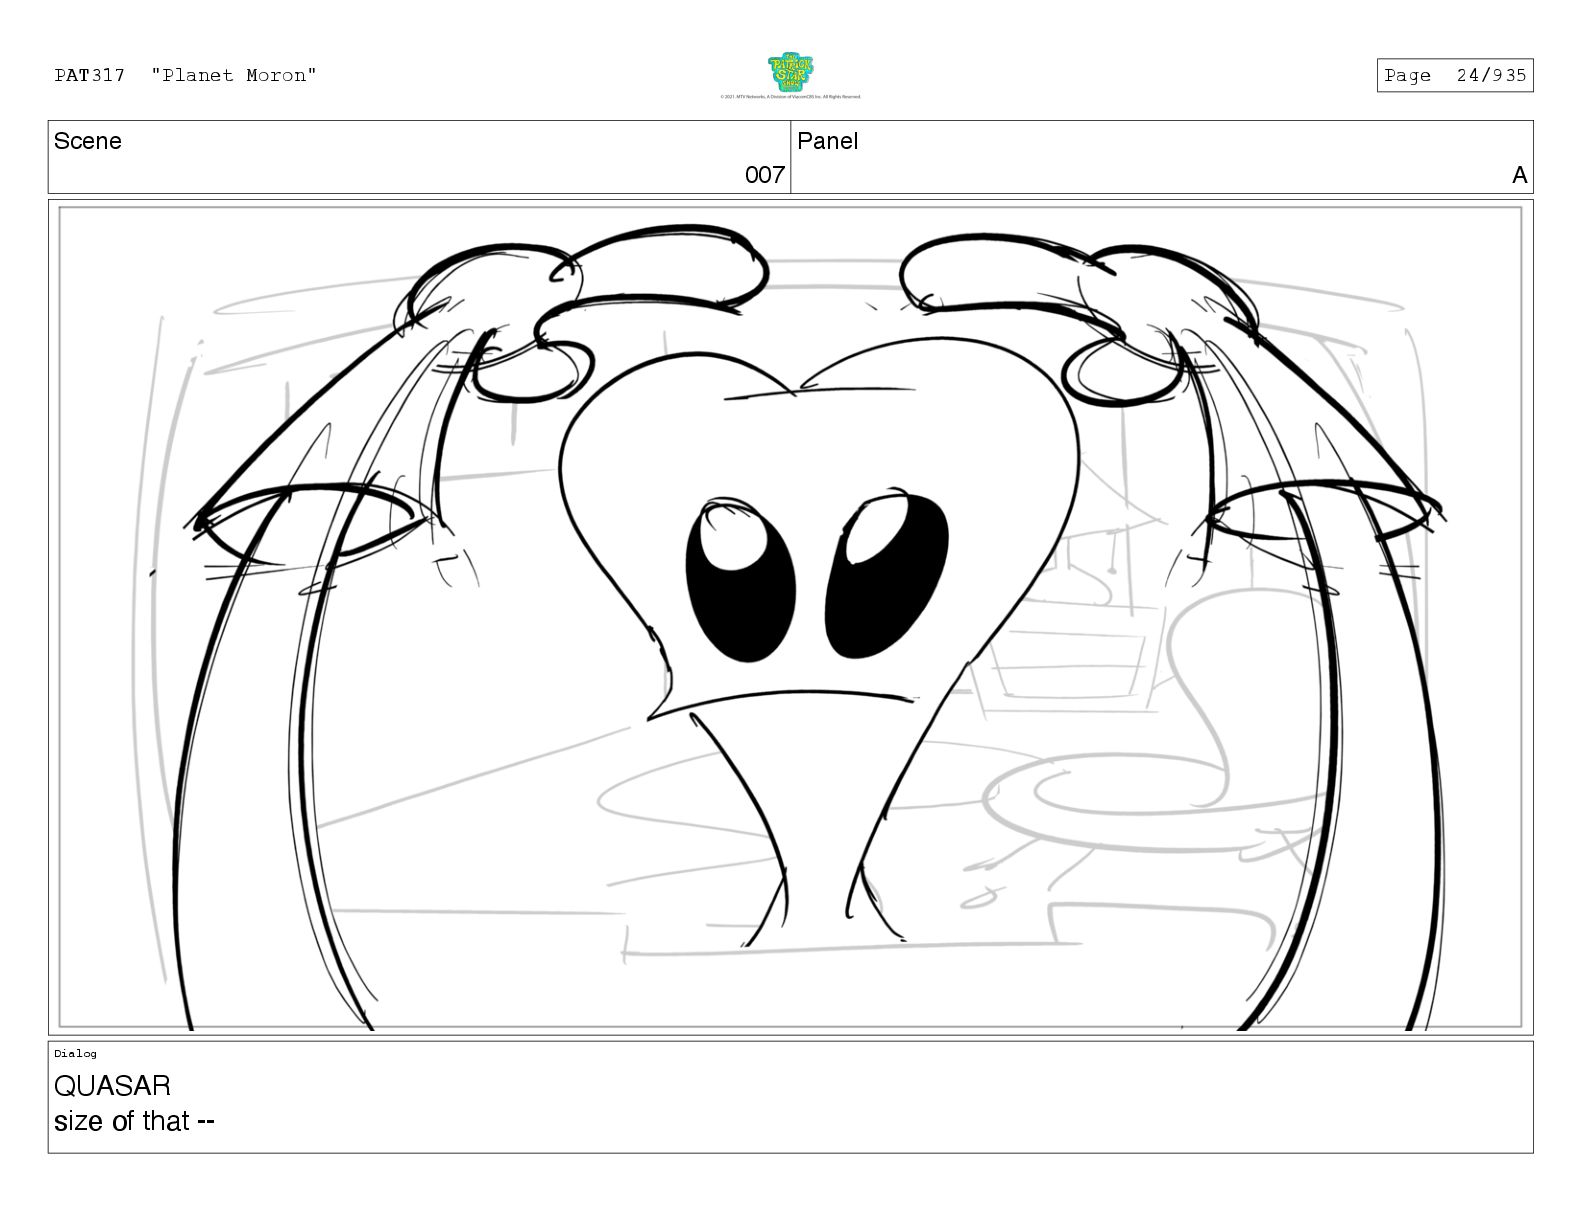Click the 'Dialog' heading

coord(76,1053)
